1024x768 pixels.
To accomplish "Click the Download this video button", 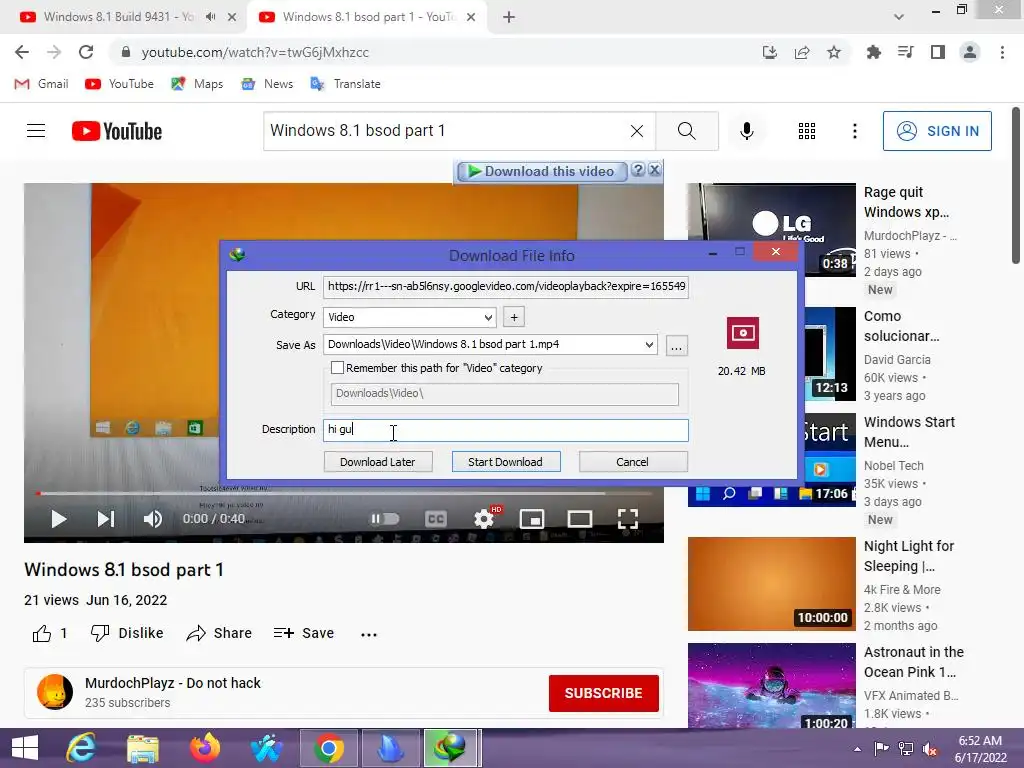I will tap(541, 171).
